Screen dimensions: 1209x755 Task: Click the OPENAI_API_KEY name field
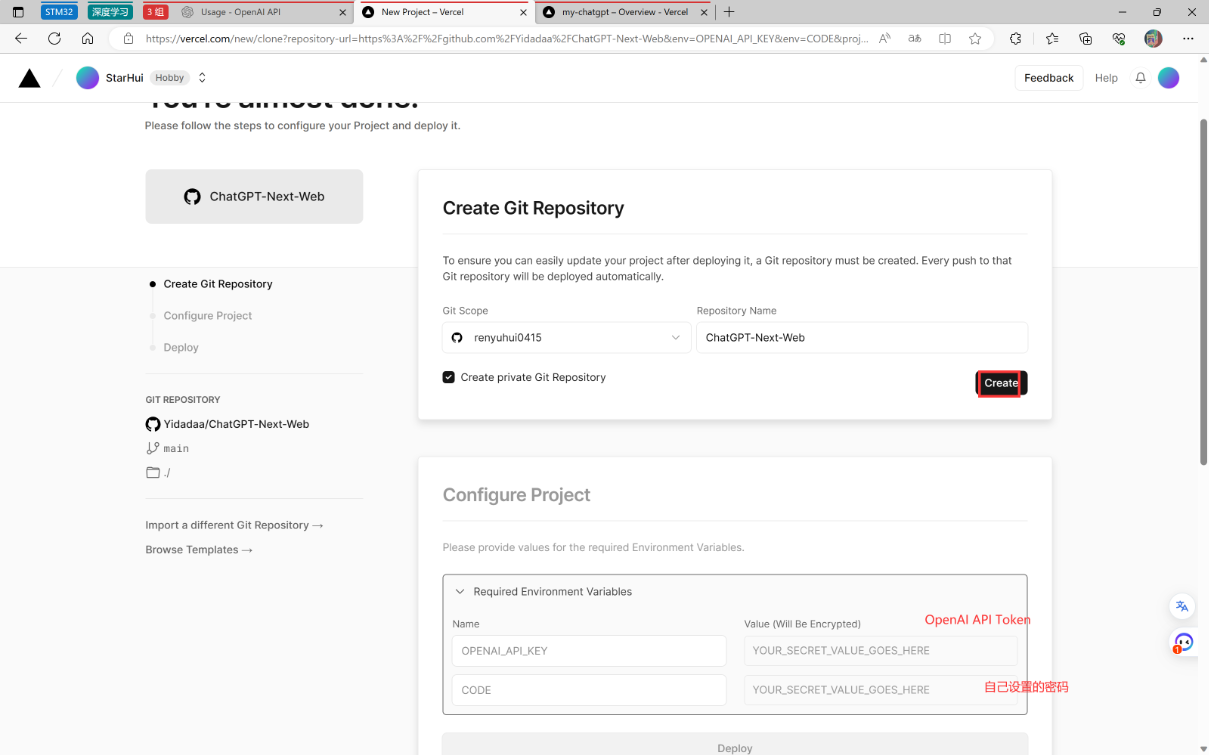(x=589, y=650)
